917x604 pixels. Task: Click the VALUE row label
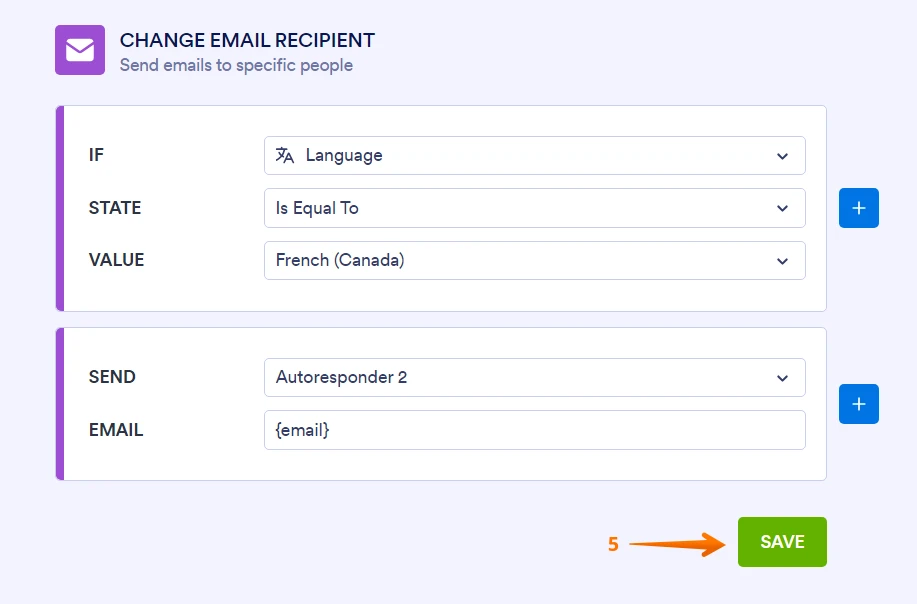[116, 260]
